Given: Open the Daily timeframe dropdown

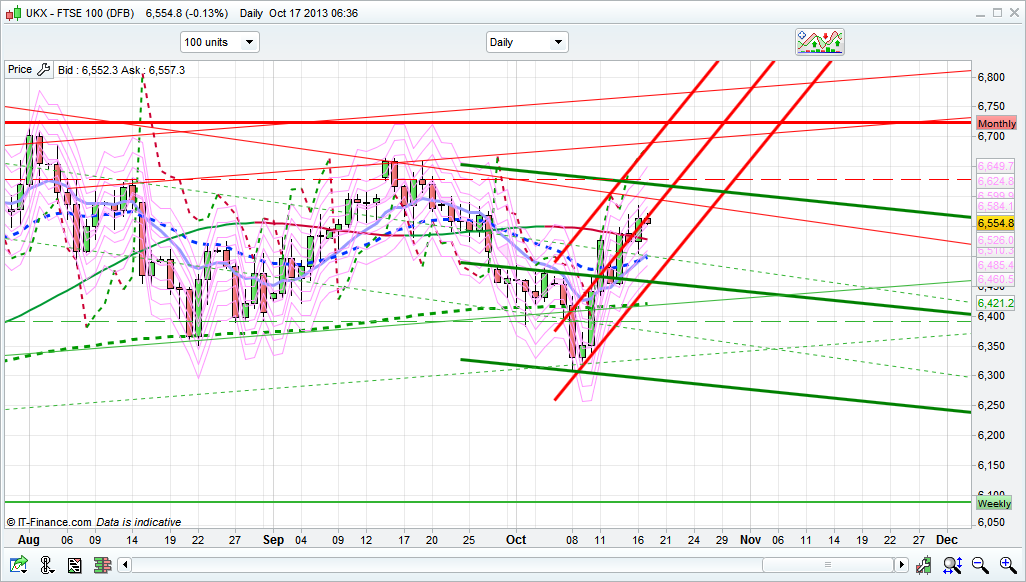Looking at the screenshot, I should click(527, 42).
